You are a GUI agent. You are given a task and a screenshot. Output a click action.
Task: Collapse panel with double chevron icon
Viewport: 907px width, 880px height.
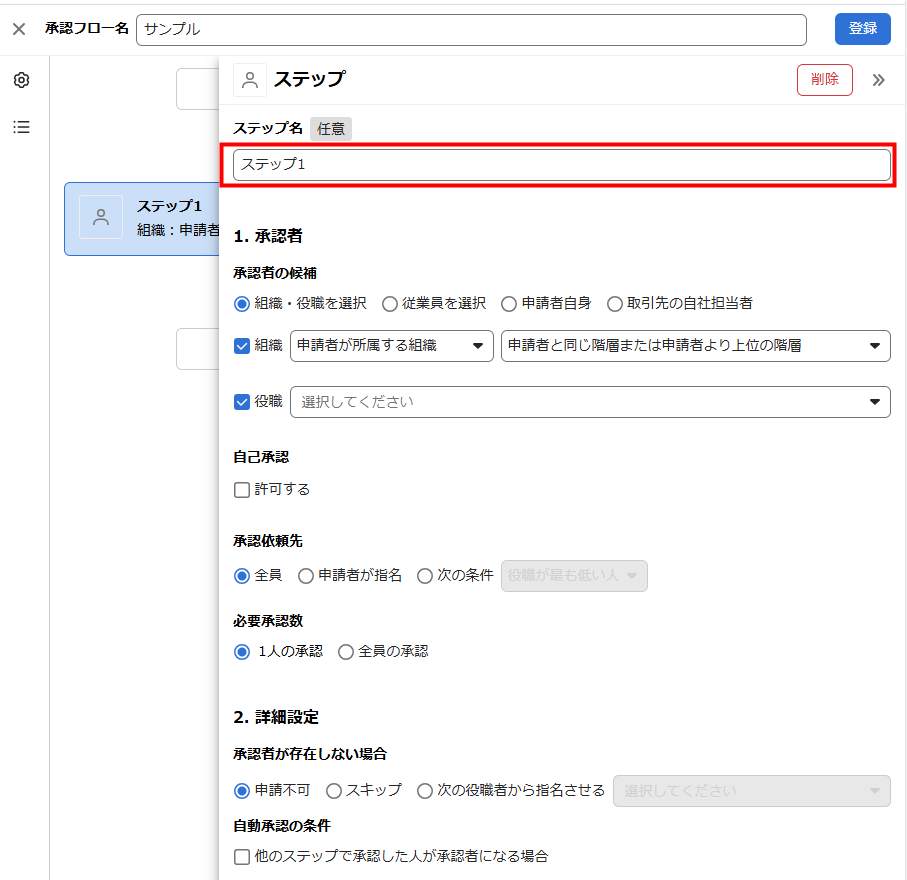pyautogui.click(x=878, y=80)
